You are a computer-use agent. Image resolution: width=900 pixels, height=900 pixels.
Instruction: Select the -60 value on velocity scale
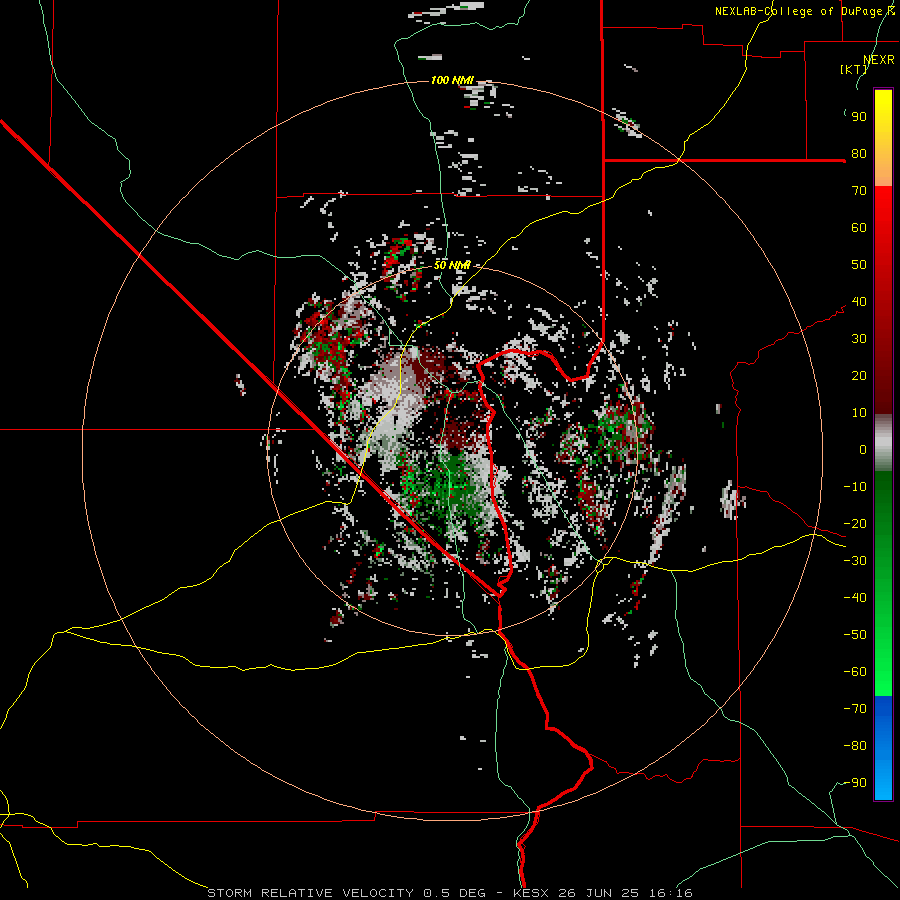pos(855,672)
